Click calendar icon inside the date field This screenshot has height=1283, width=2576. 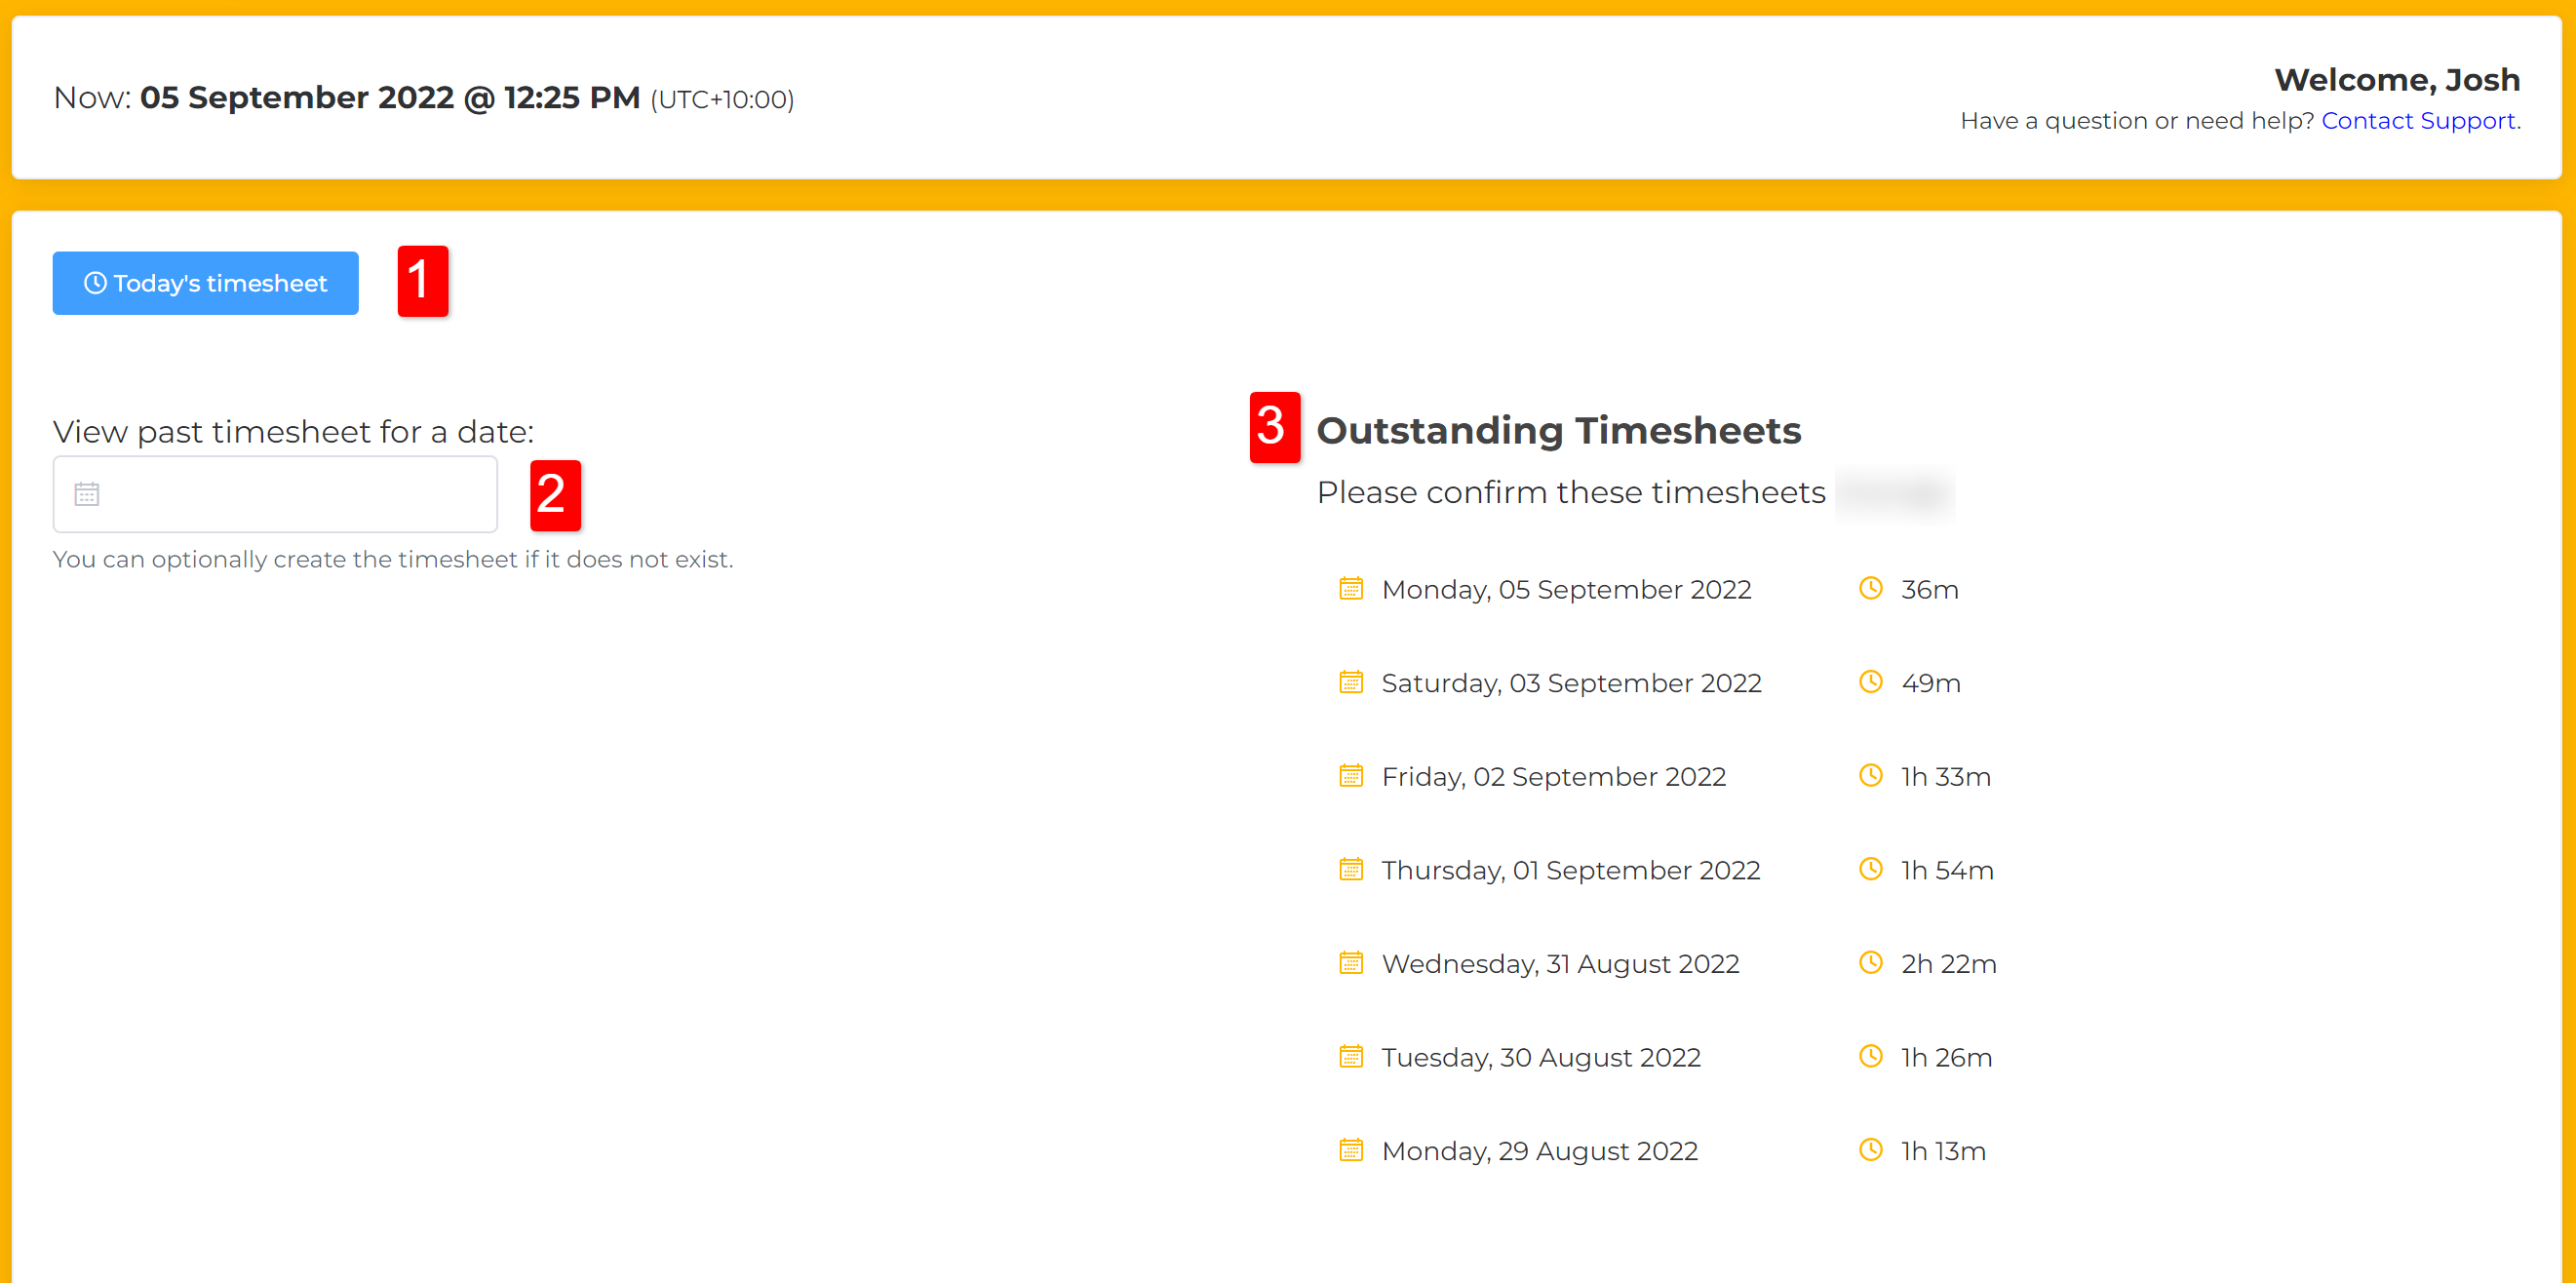click(87, 494)
